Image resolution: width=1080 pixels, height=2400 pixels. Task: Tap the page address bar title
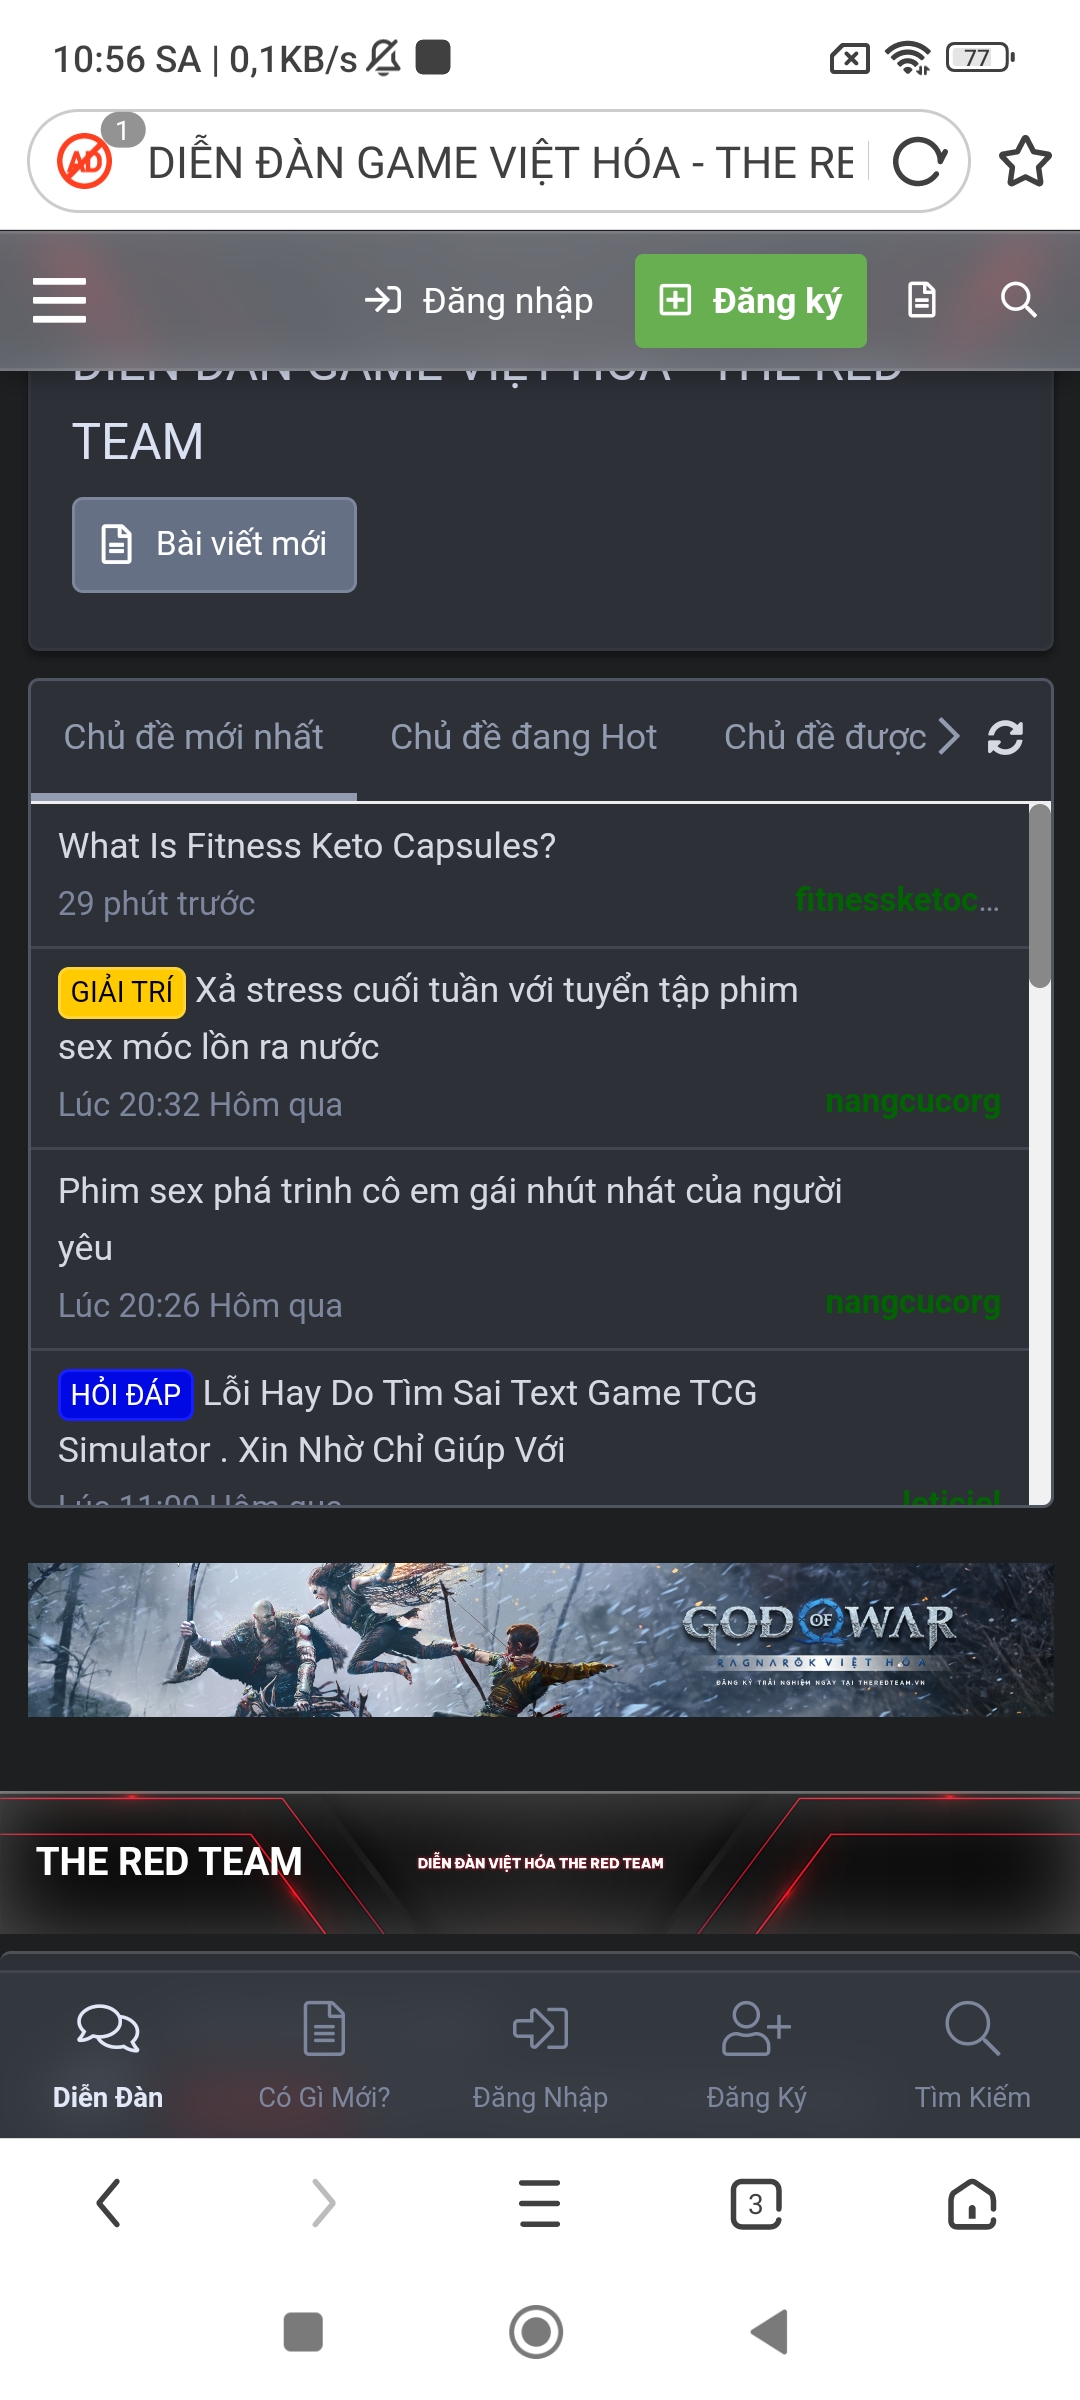(x=500, y=163)
